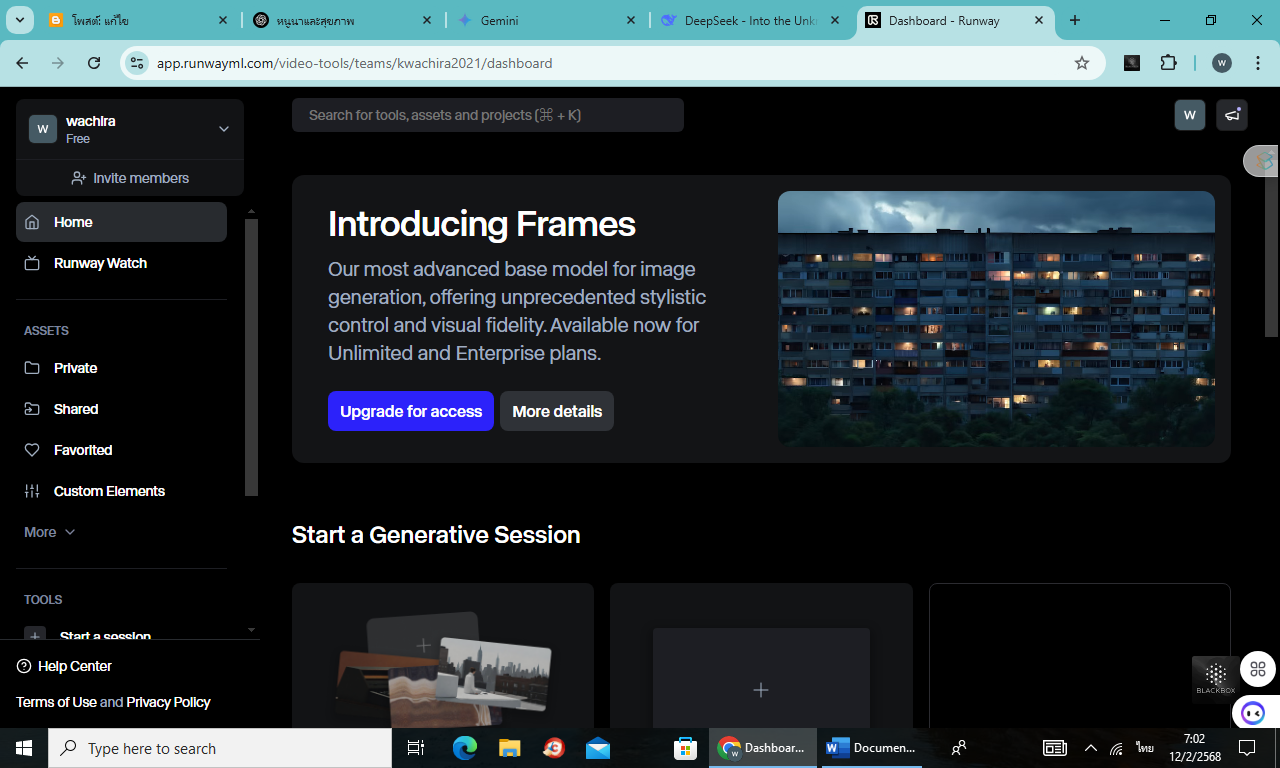Open the Private assets folder
Image resolution: width=1280 pixels, height=768 pixels.
pyautogui.click(x=121, y=368)
